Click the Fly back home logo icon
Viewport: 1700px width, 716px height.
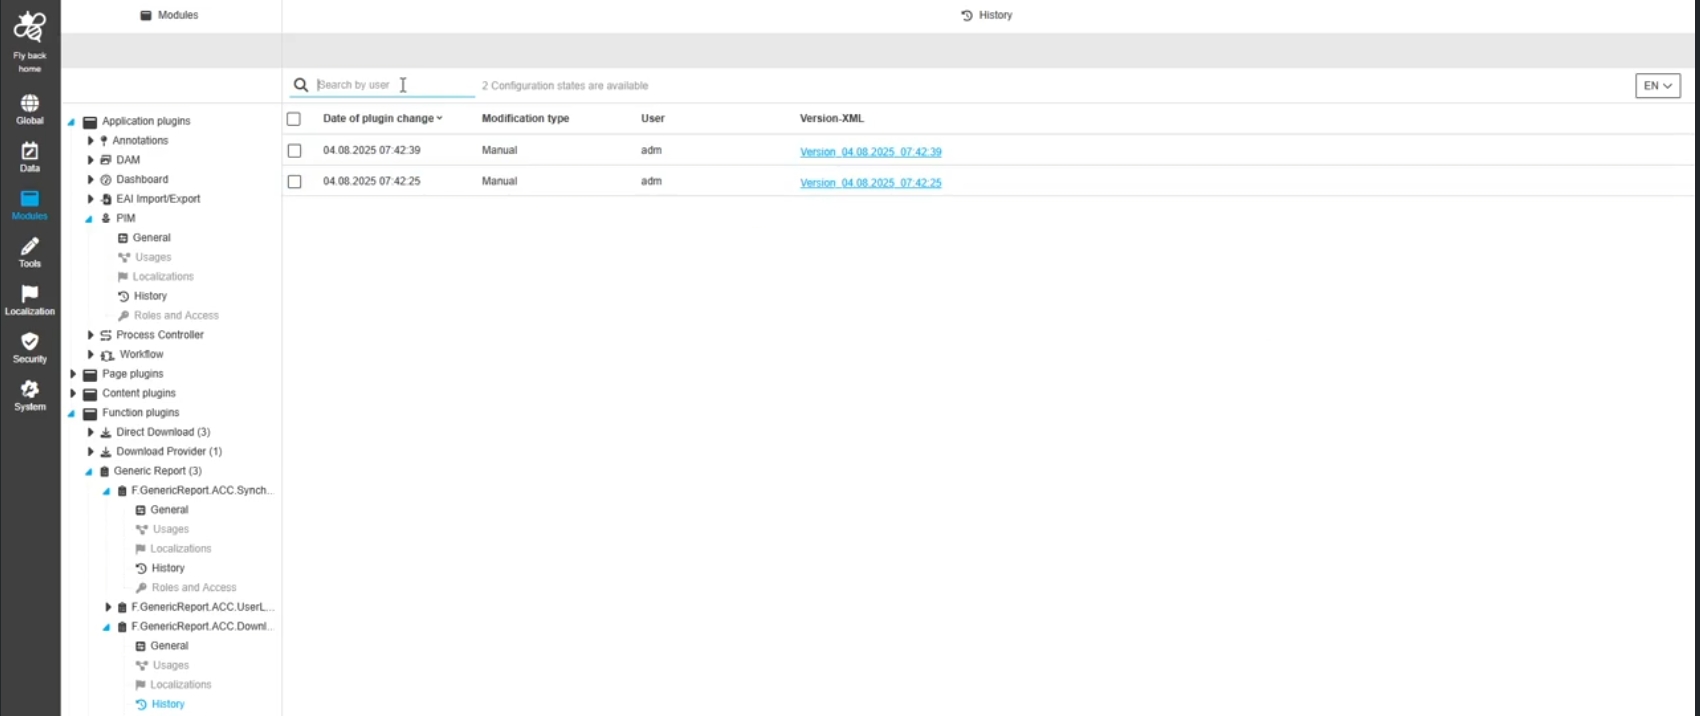pos(29,27)
